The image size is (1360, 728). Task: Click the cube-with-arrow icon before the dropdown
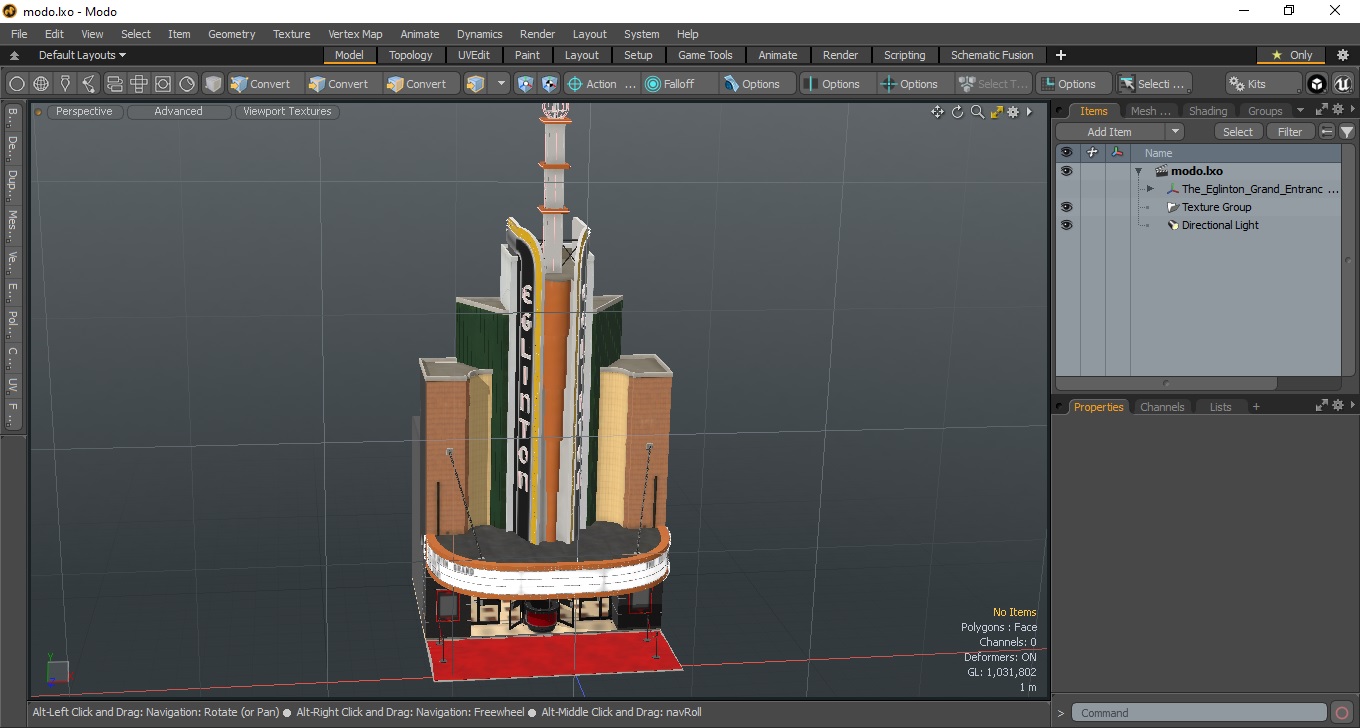click(476, 84)
